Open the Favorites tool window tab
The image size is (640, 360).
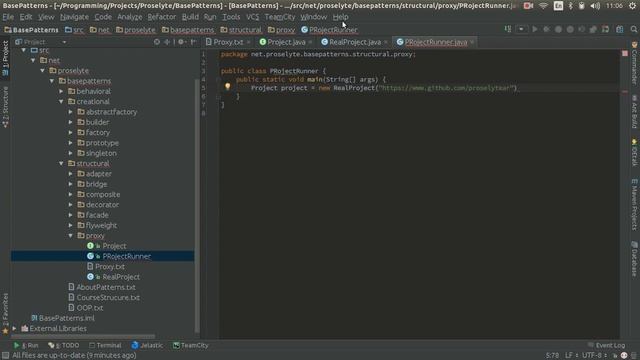[5, 313]
